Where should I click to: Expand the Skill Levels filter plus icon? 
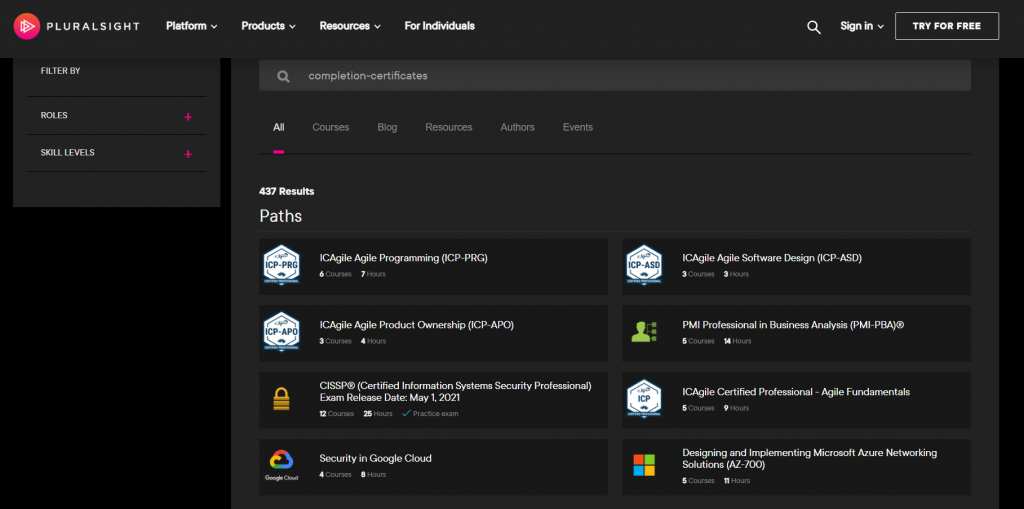[x=188, y=154]
